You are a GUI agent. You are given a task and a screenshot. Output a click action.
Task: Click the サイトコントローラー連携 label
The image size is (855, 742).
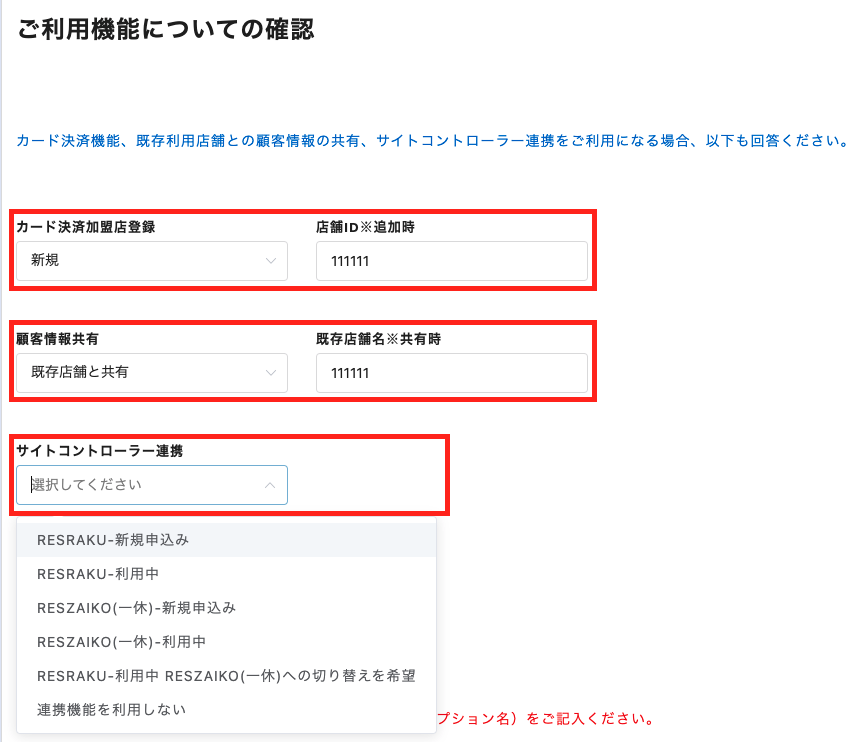pyautogui.click(x=100, y=451)
